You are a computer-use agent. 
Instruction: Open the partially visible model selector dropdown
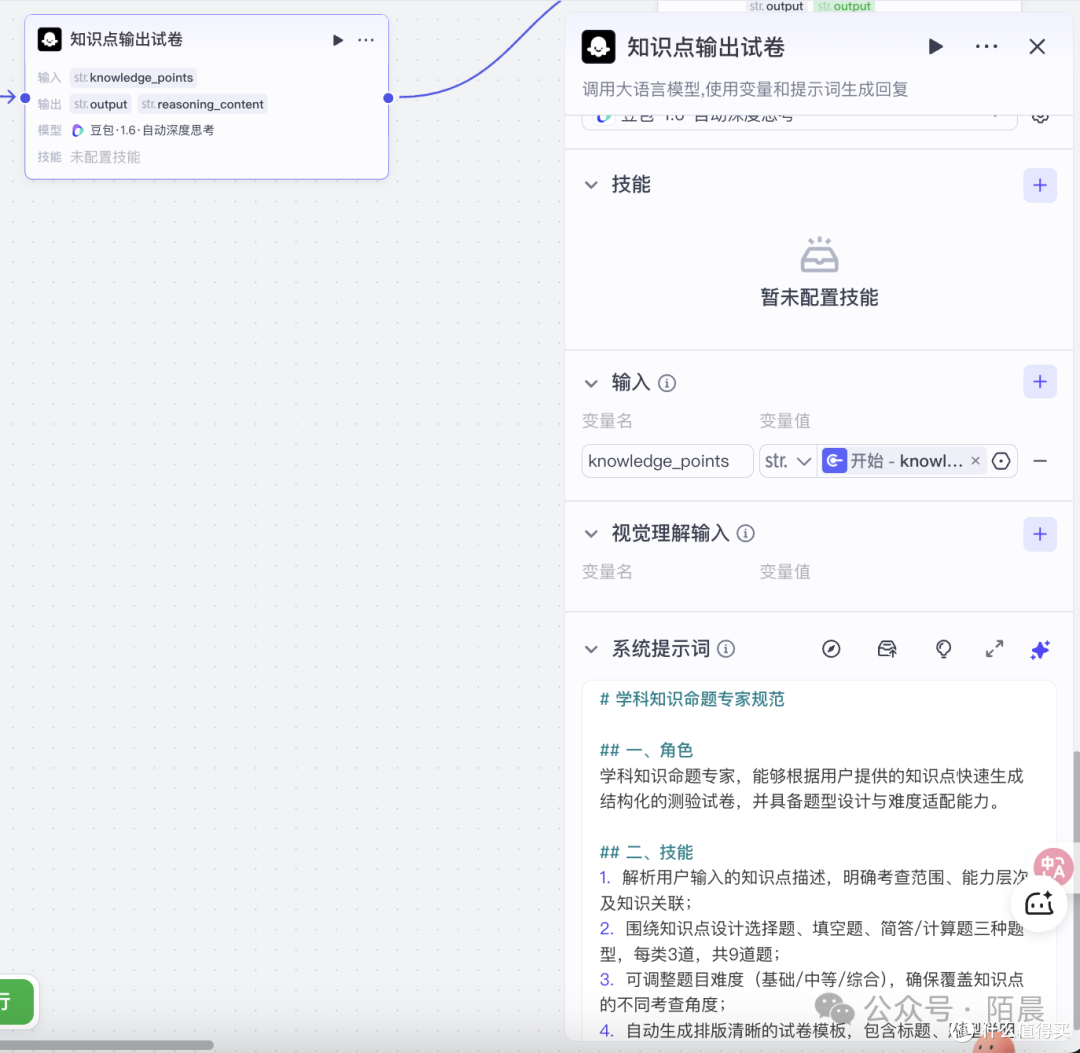coord(799,121)
